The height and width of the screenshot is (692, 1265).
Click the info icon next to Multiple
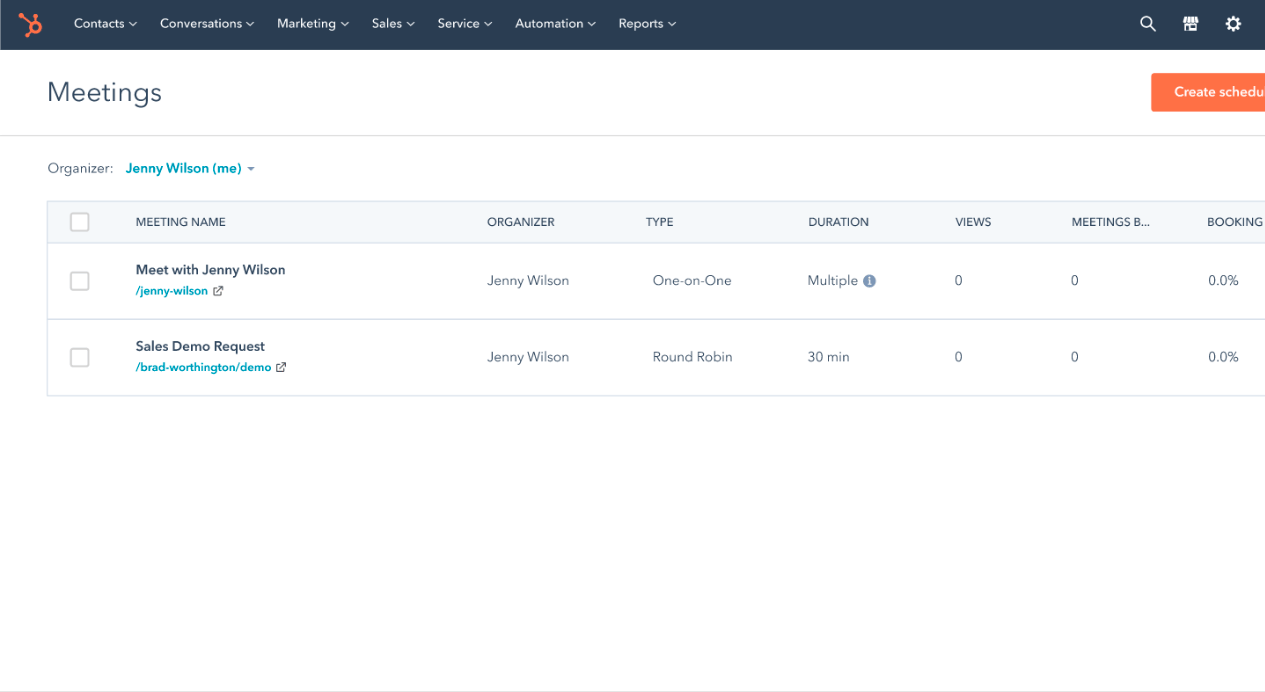point(869,281)
